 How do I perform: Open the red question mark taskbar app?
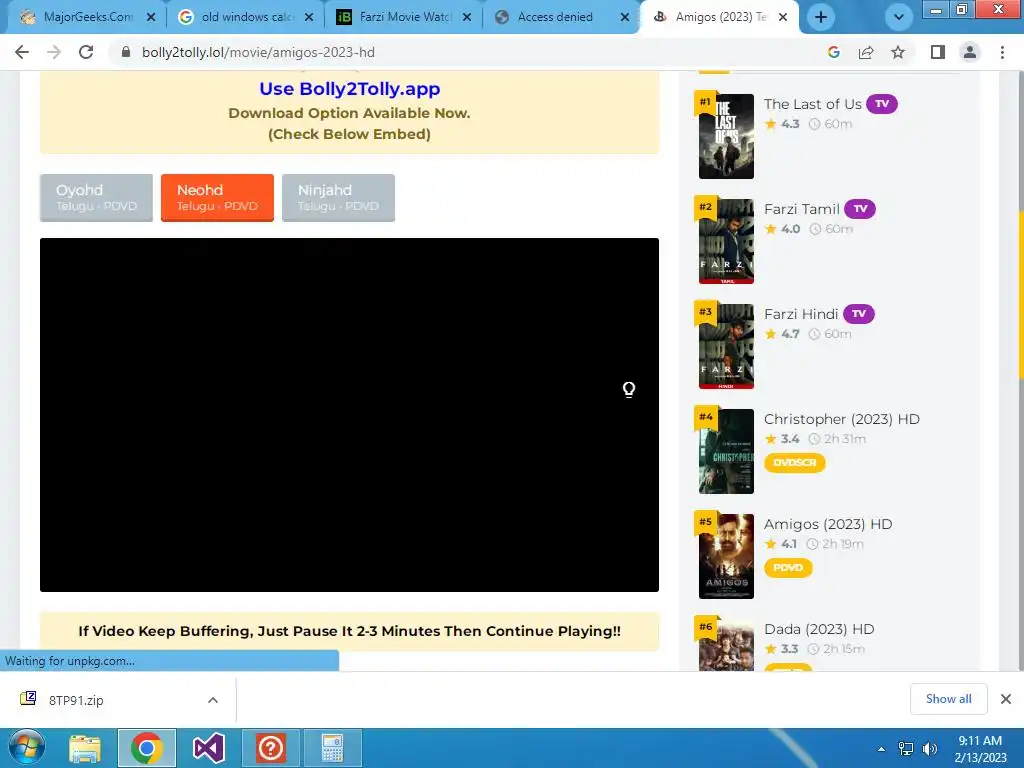point(270,748)
